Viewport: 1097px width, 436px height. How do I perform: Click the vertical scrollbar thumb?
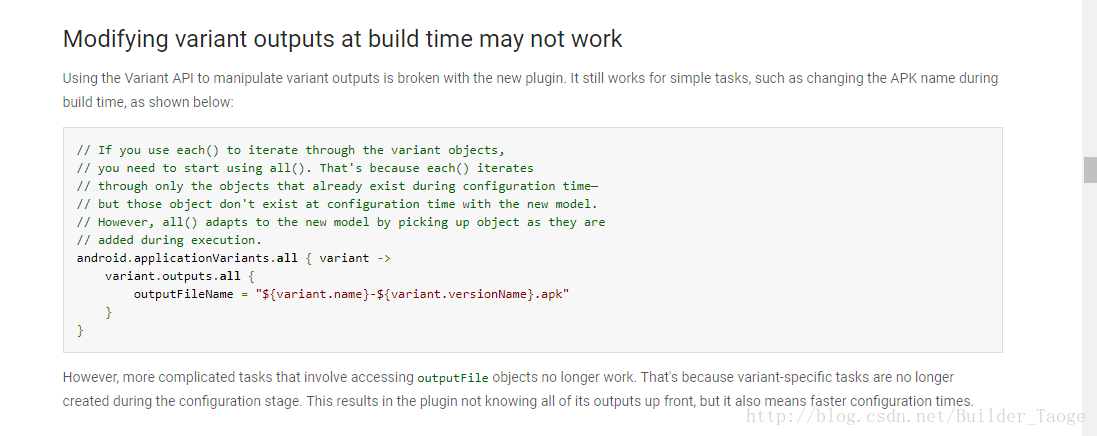(1089, 169)
